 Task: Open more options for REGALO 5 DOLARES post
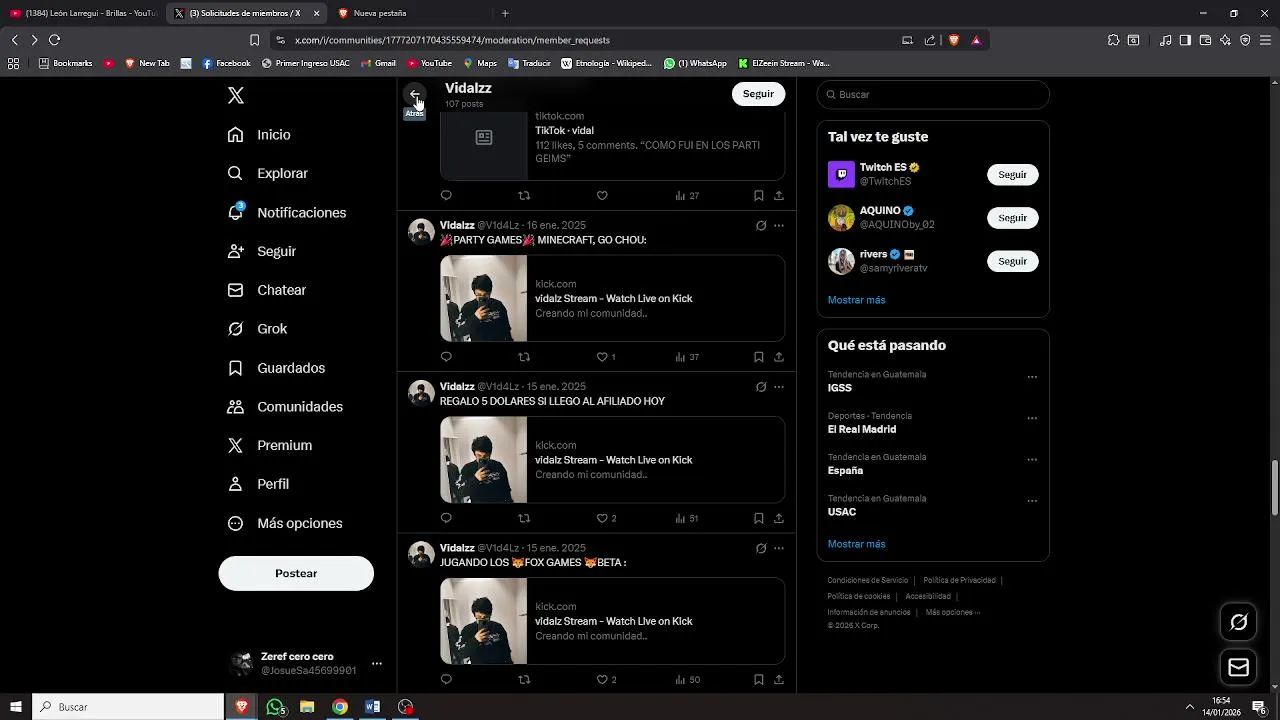pyautogui.click(x=779, y=387)
